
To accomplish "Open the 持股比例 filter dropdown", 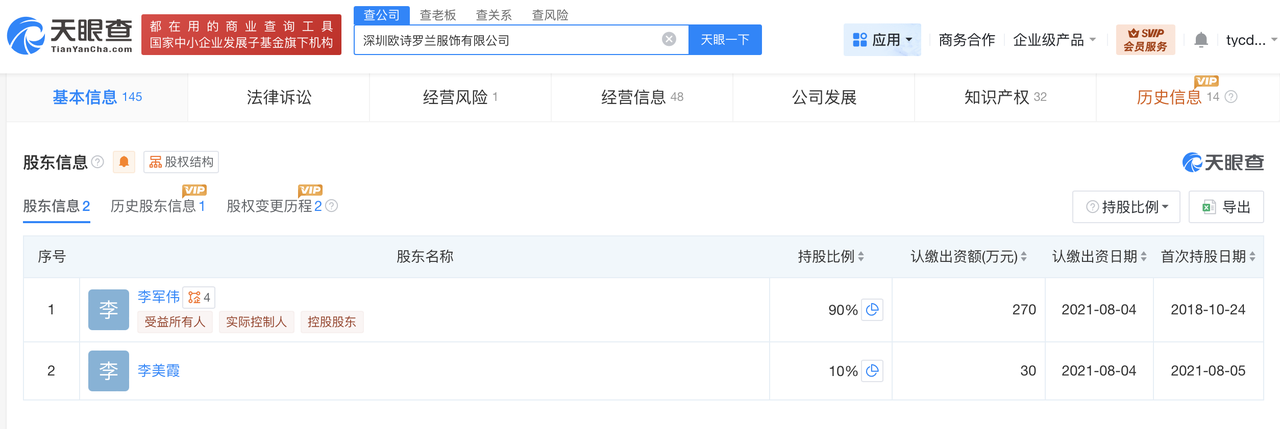I will tap(1126, 207).
